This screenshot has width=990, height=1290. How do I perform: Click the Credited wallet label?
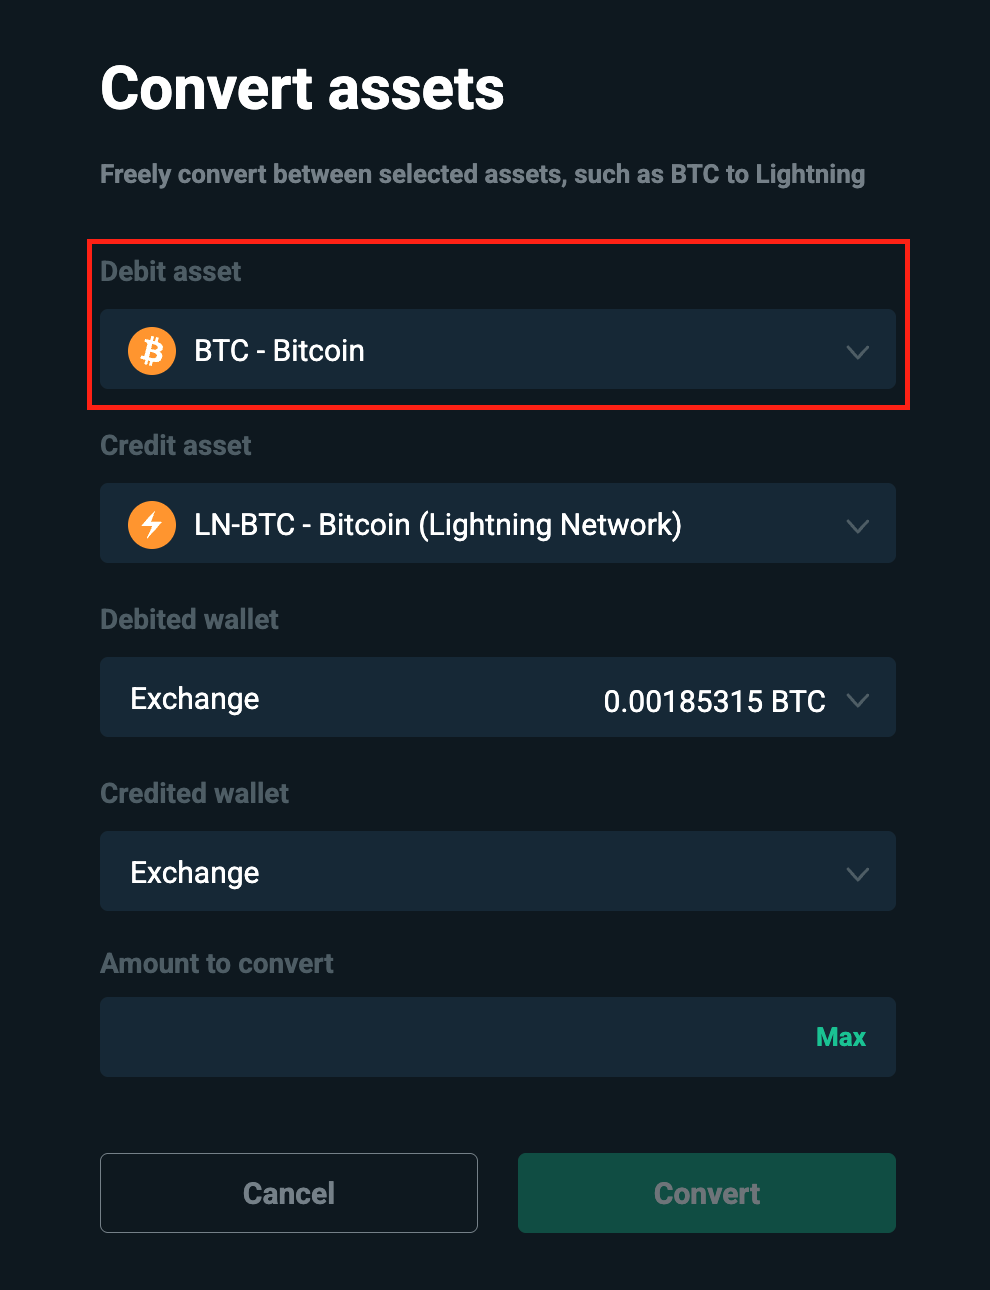pyautogui.click(x=194, y=794)
